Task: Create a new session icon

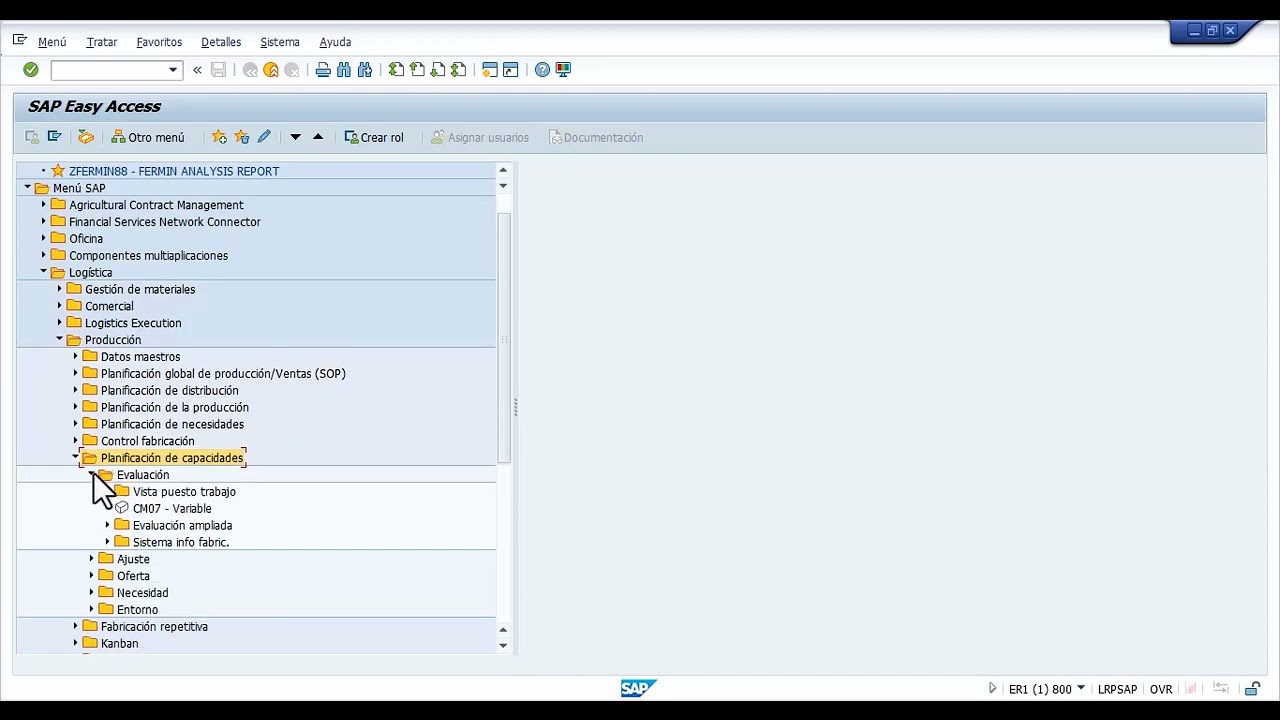Action: tap(490, 70)
